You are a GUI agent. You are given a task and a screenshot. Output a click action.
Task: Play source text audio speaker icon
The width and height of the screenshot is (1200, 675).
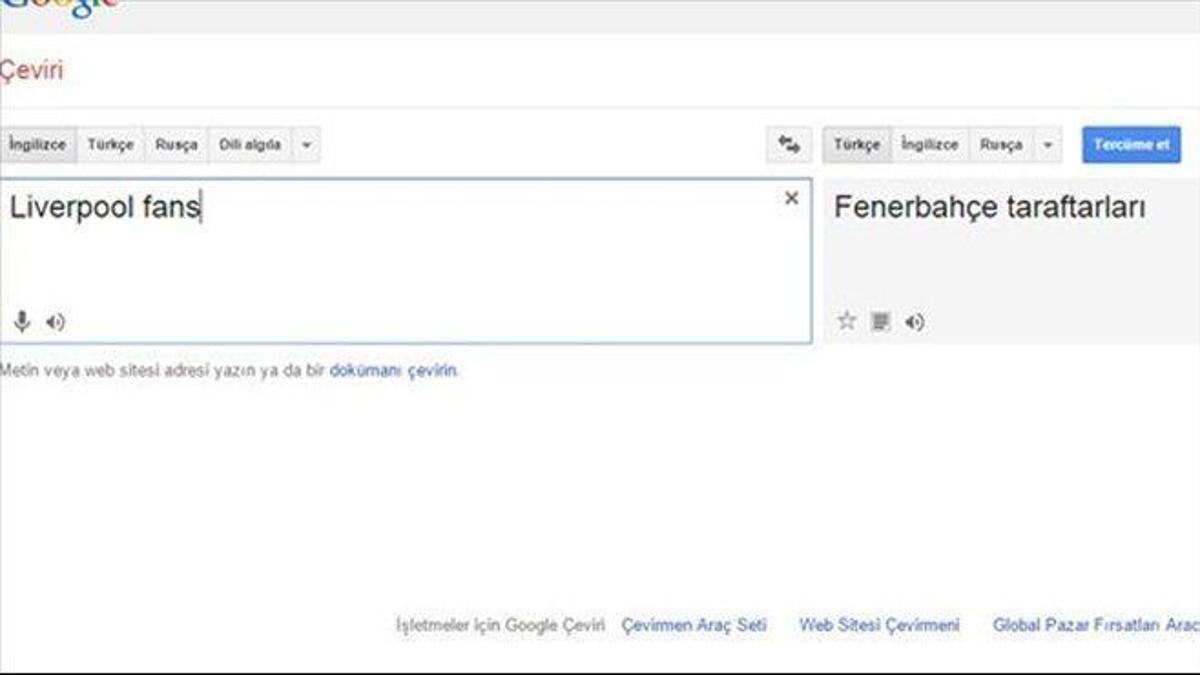[56, 322]
